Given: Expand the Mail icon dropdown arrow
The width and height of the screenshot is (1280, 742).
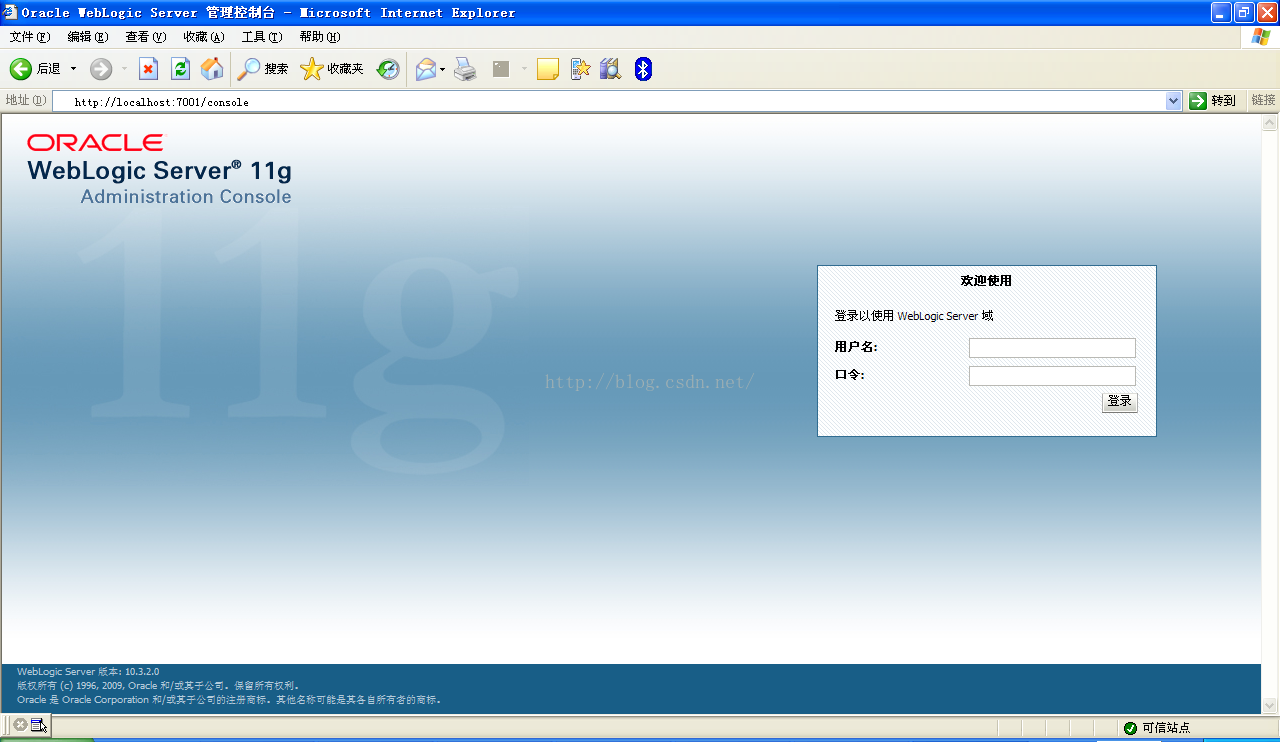Looking at the screenshot, I should point(443,69).
